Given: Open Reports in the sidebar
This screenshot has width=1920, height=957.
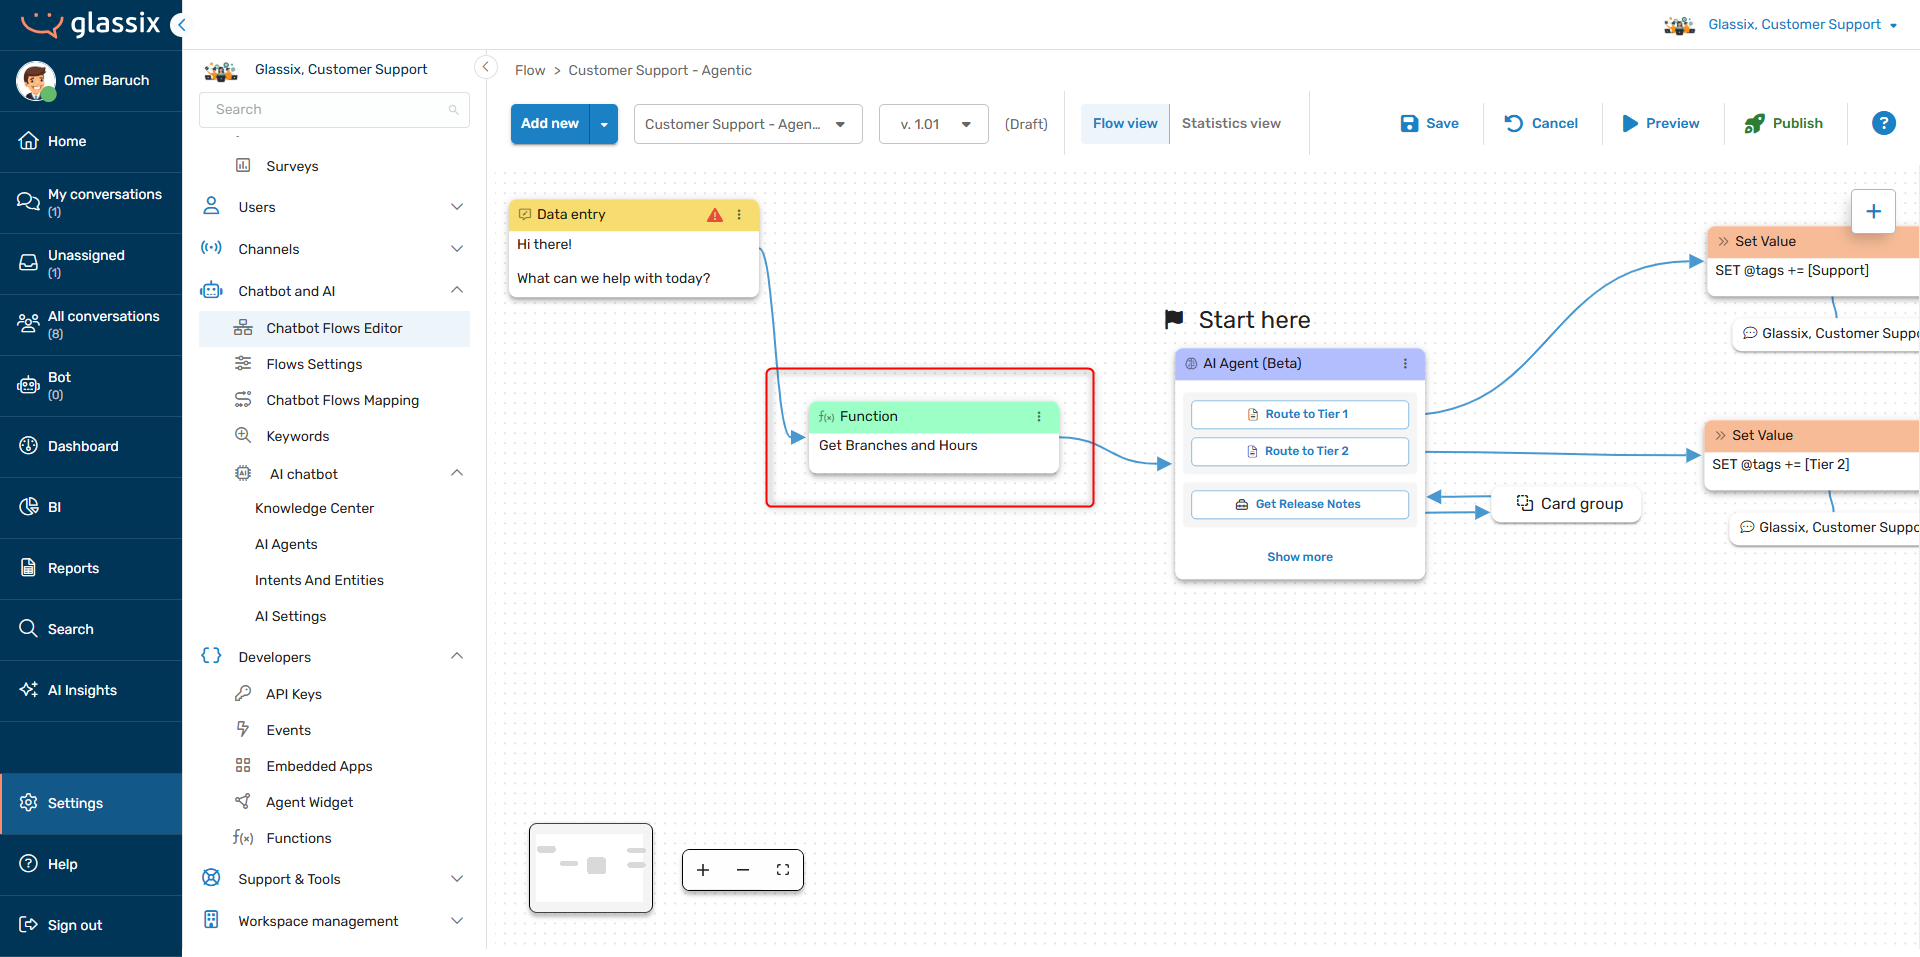Looking at the screenshot, I should (x=91, y=568).
